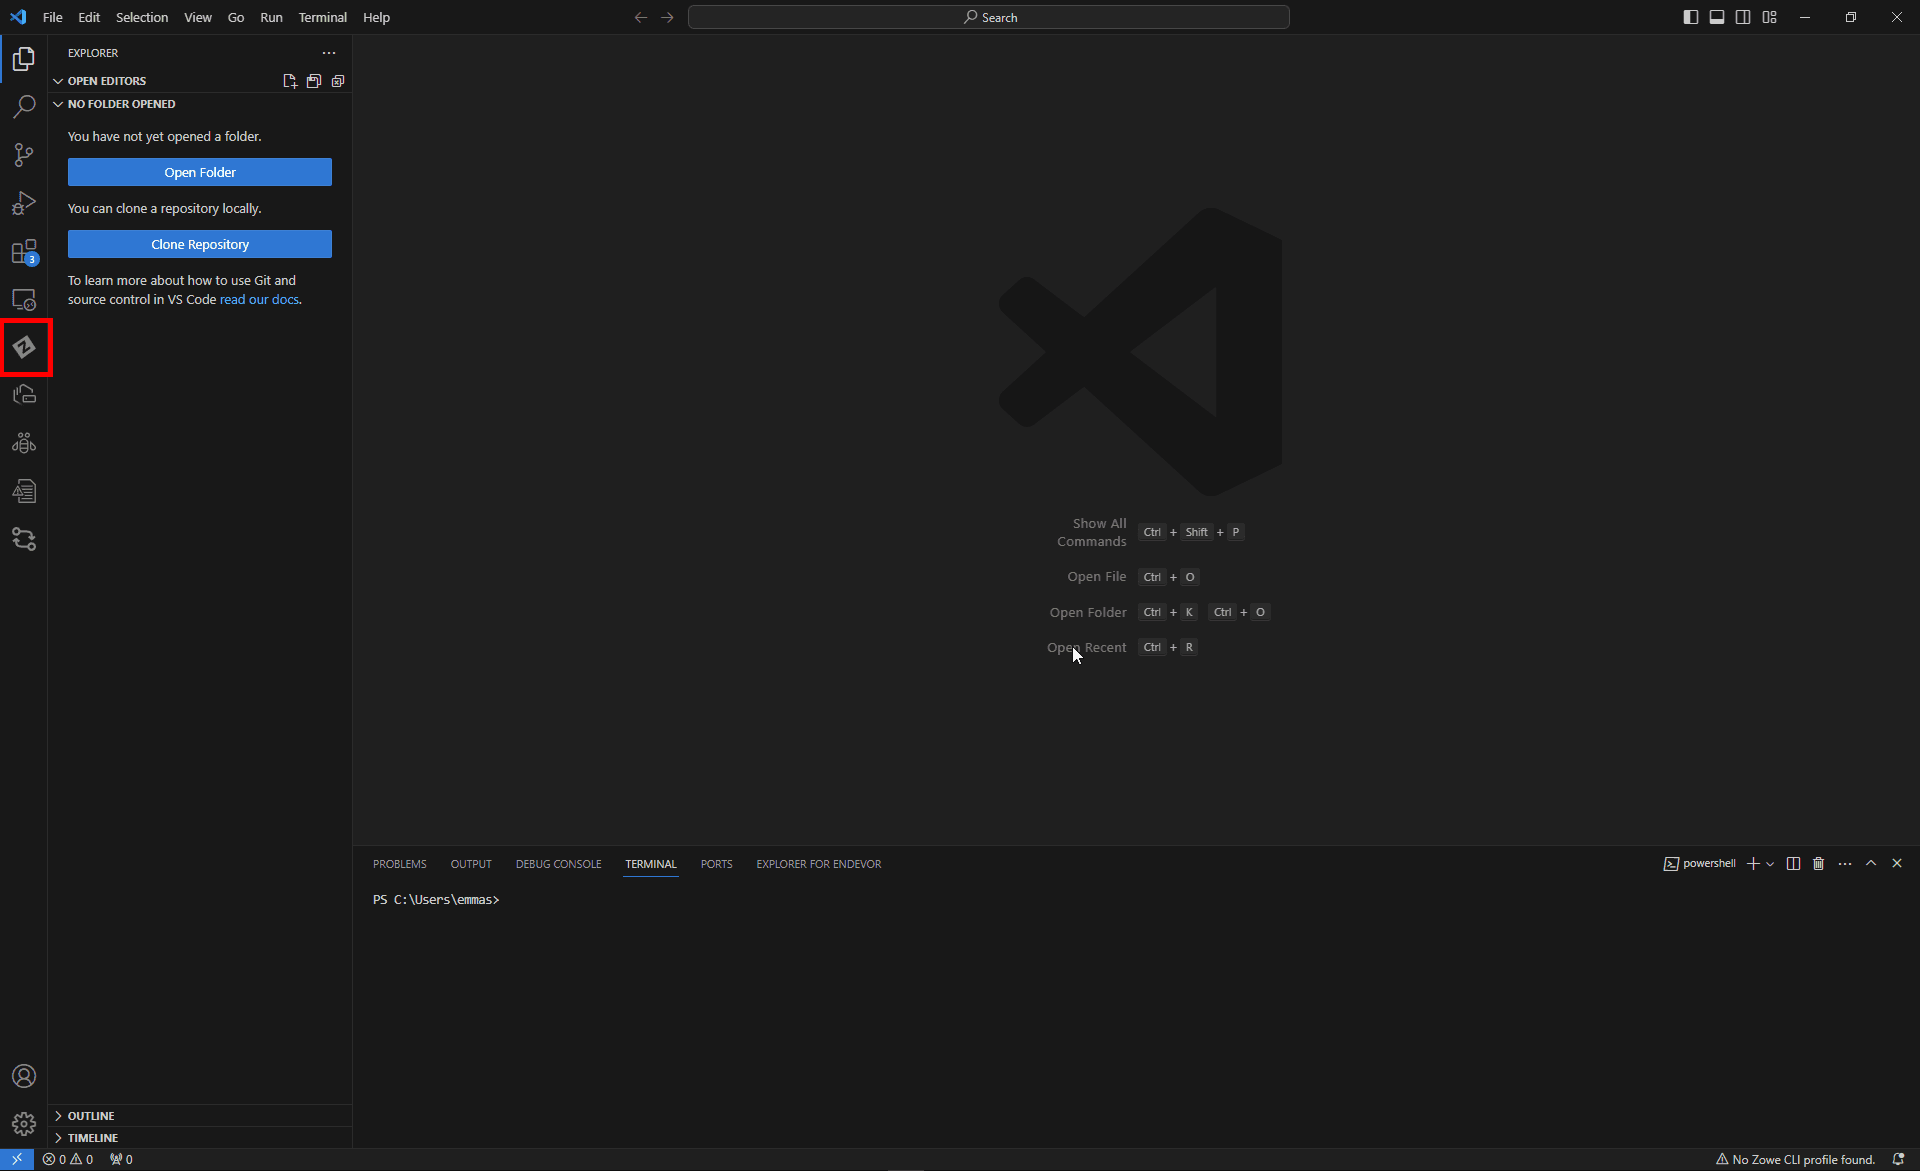Viewport: 1920px width, 1171px height.
Task: Open the Zowe Explorer sidebar icon
Action: click(x=24, y=347)
